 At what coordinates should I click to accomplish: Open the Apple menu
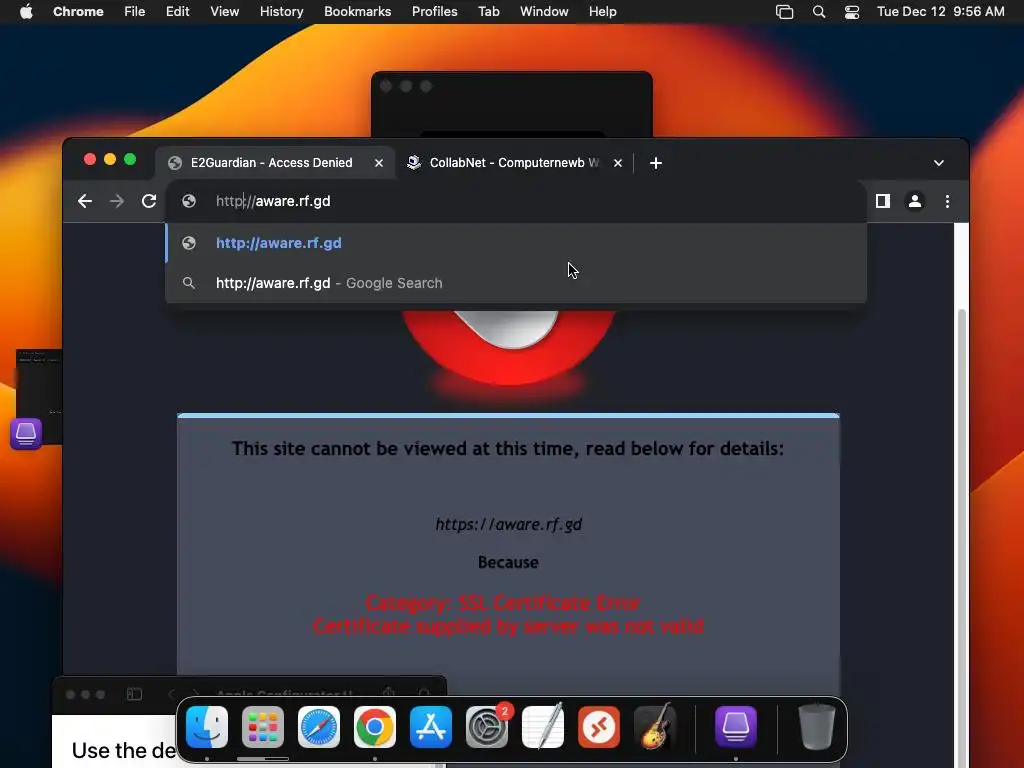click(26, 12)
